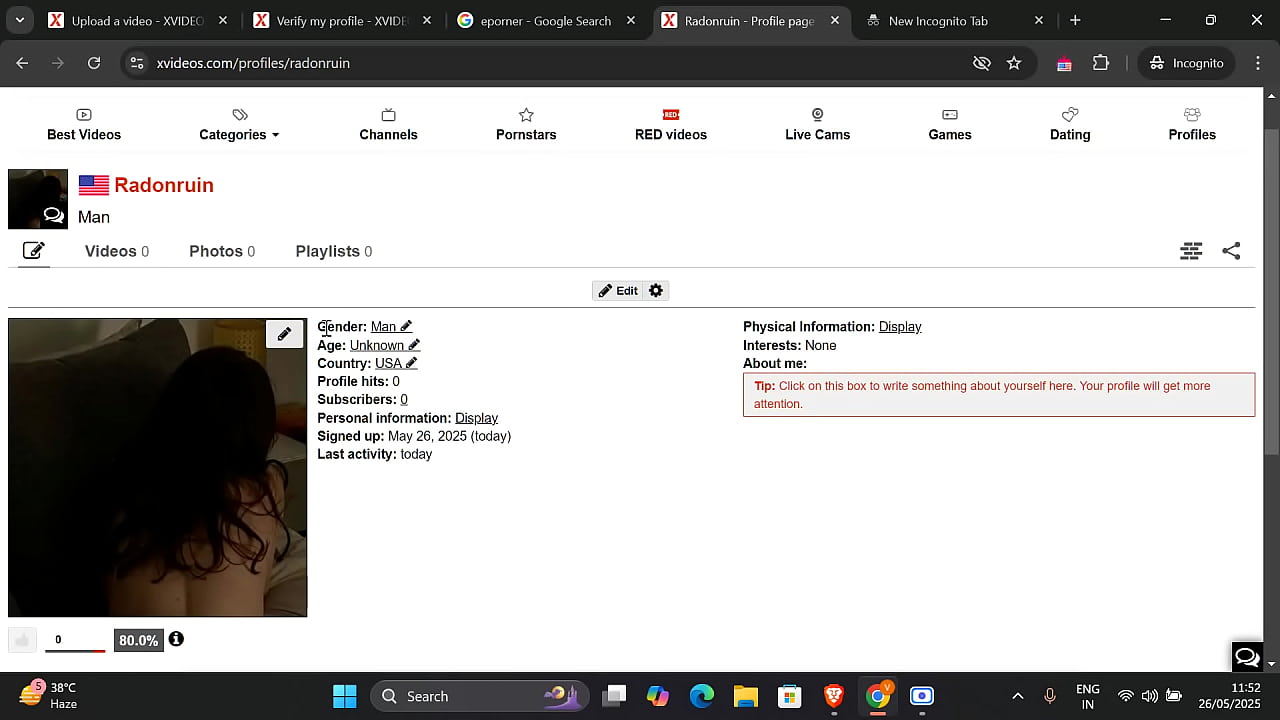Open File Explorer from taskbar
Viewport: 1280px width, 720px height.
click(745, 696)
